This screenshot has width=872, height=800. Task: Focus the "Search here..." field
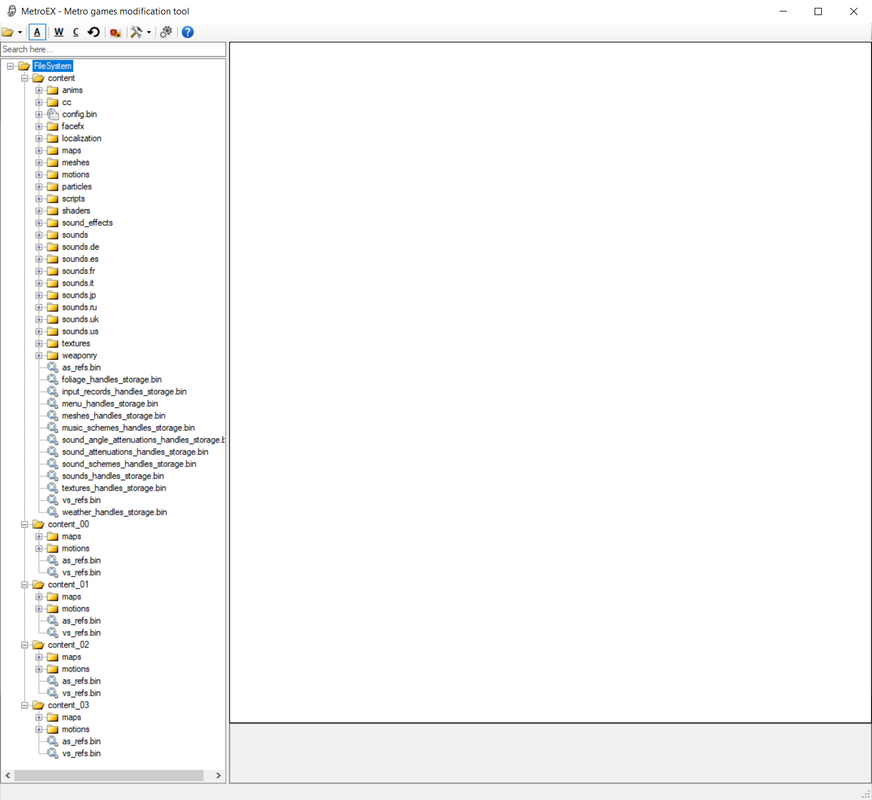coord(113,49)
